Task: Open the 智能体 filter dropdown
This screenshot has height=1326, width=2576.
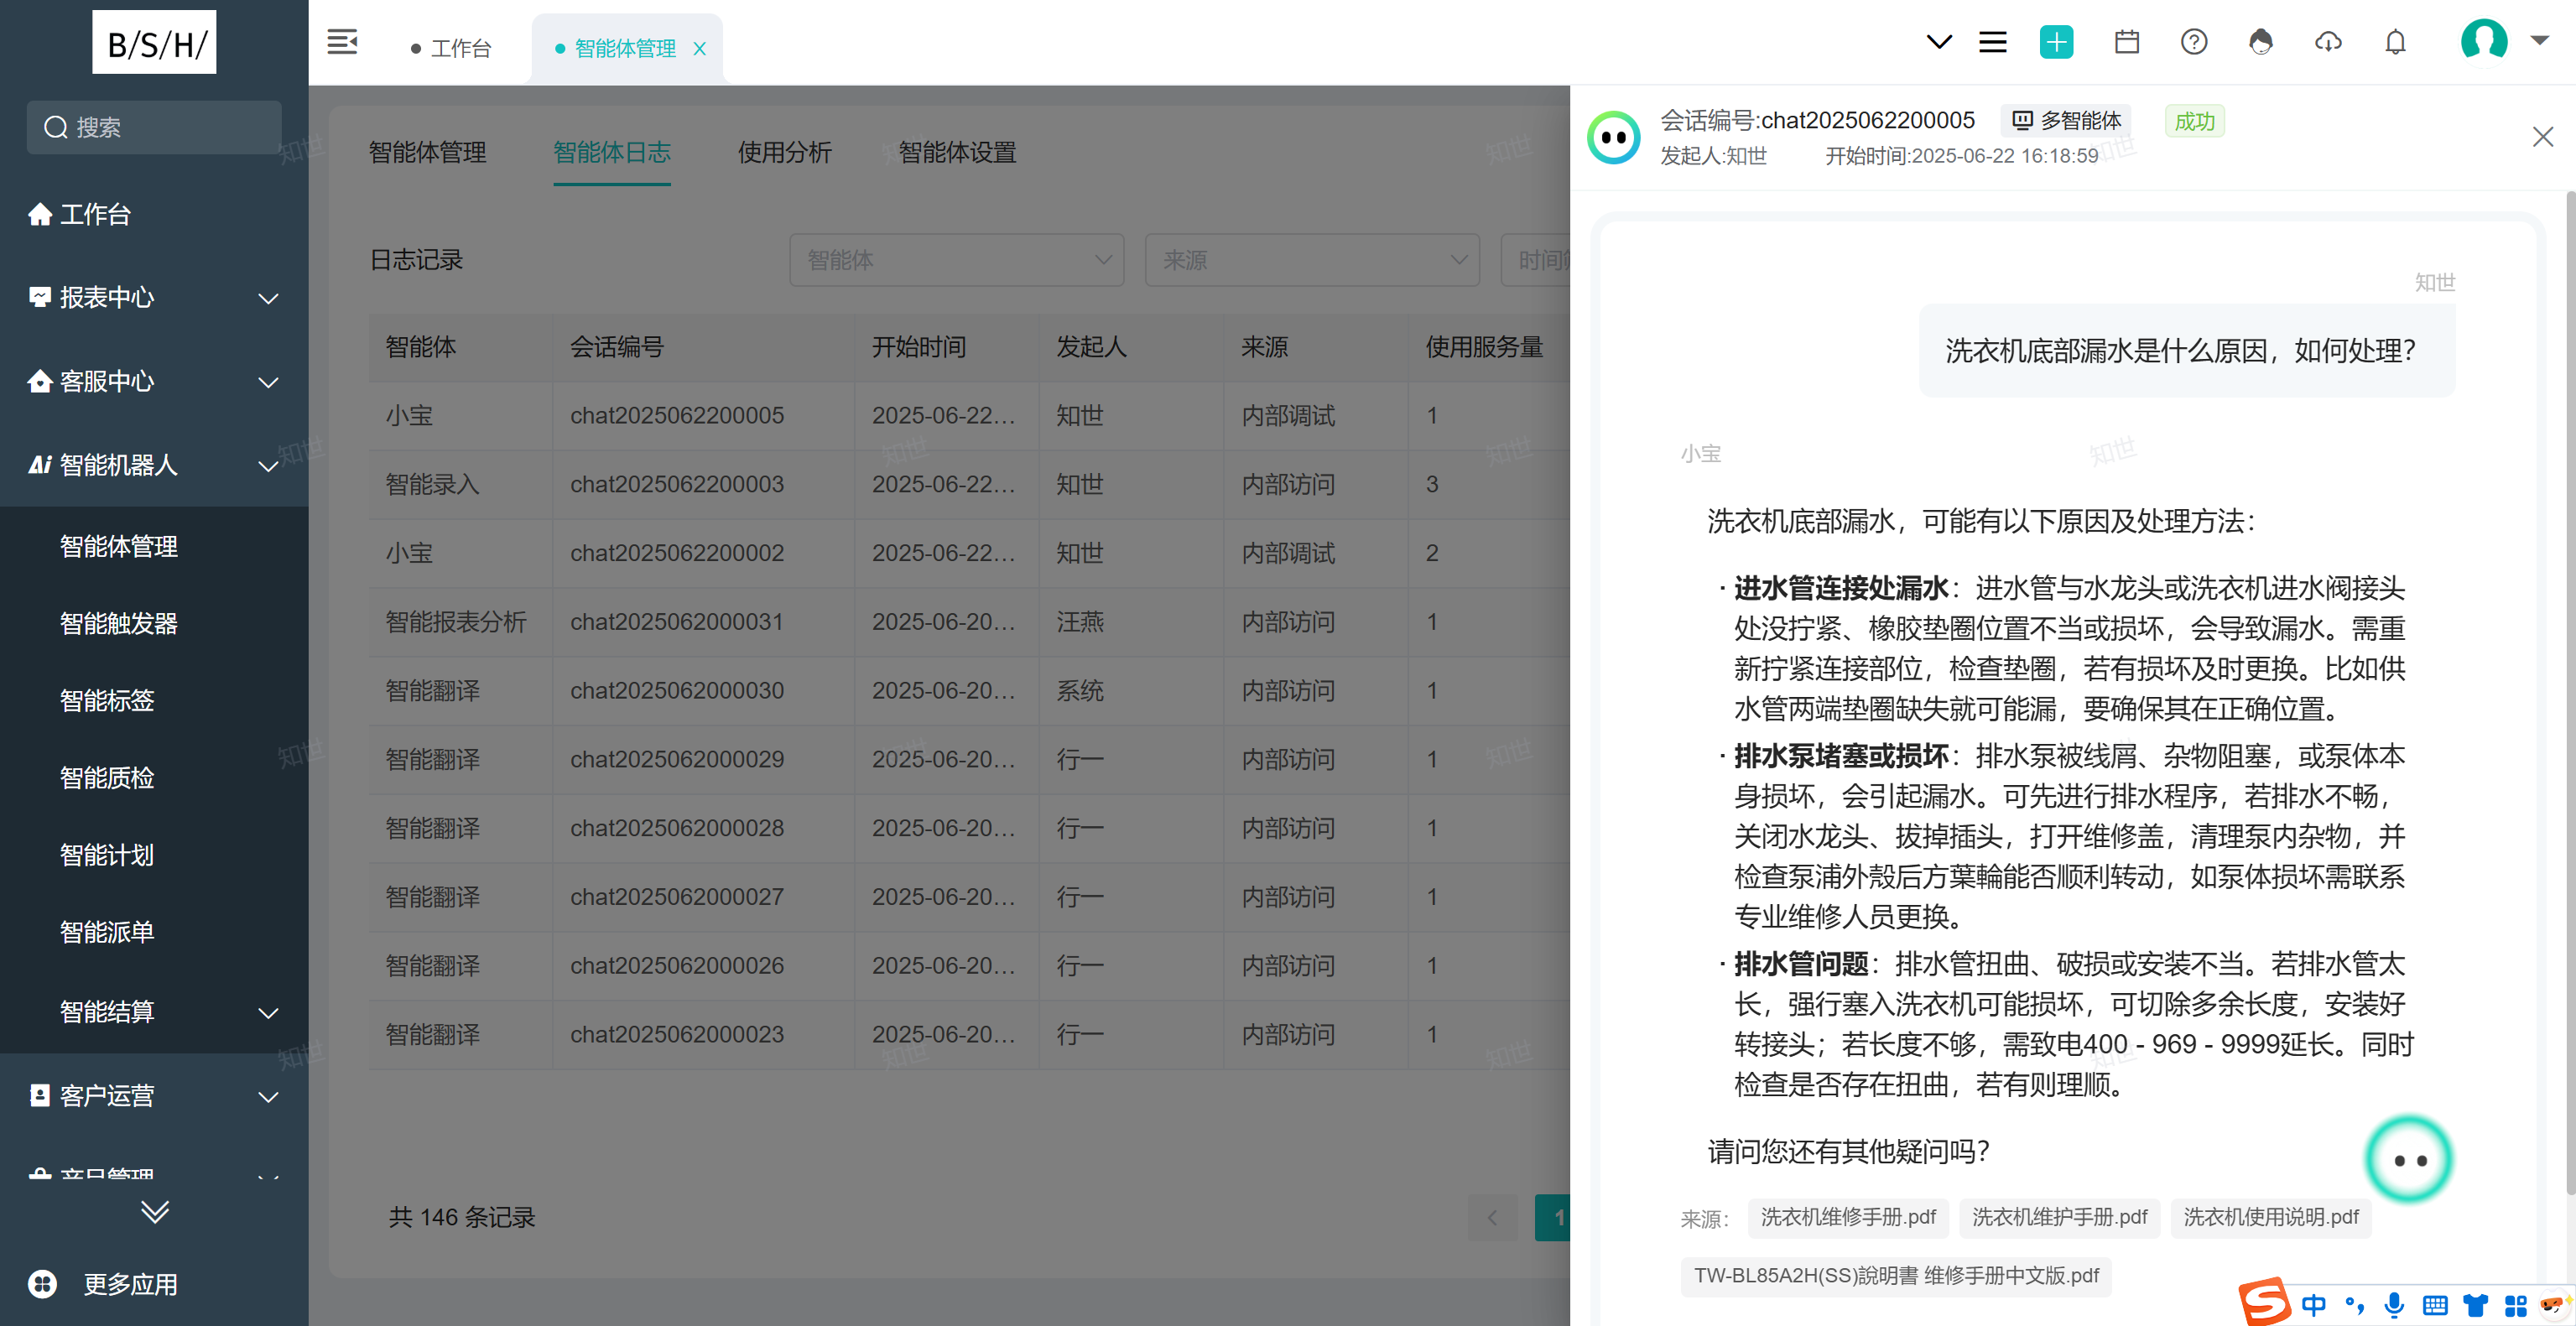Action: click(x=957, y=260)
